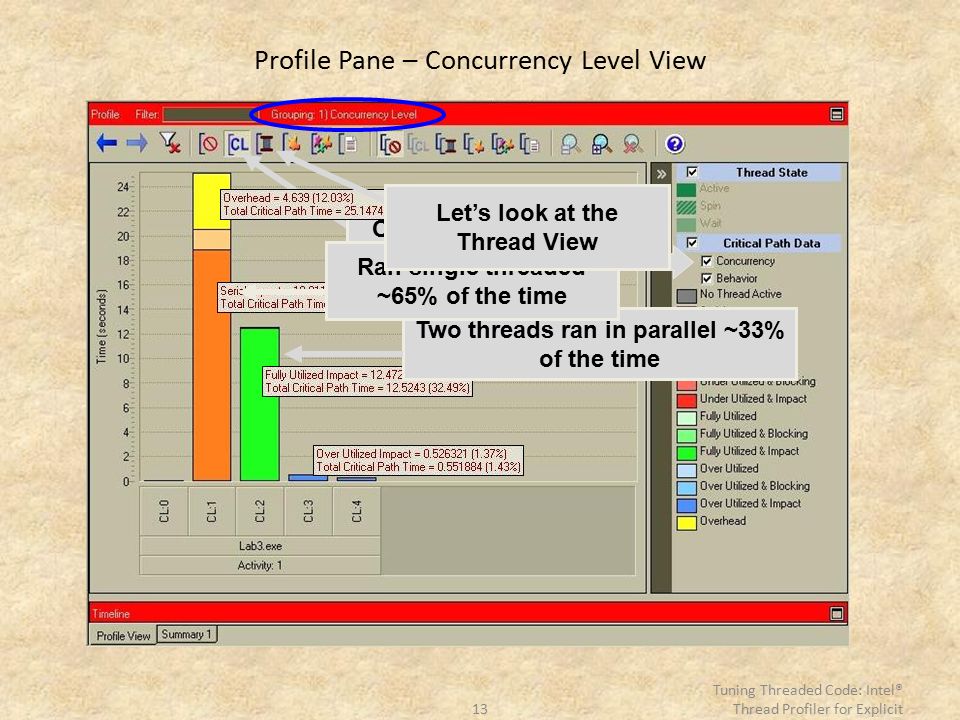The height and width of the screenshot is (720, 960).
Task: Select the CL:3 axis label
Action: coord(308,511)
